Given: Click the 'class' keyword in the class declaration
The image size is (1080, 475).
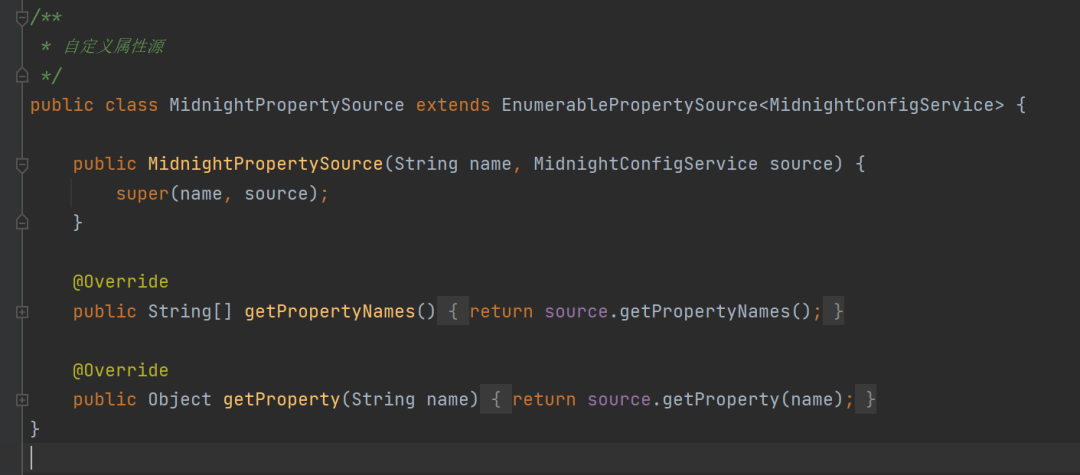Looking at the screenshot, I should (132, 105).
